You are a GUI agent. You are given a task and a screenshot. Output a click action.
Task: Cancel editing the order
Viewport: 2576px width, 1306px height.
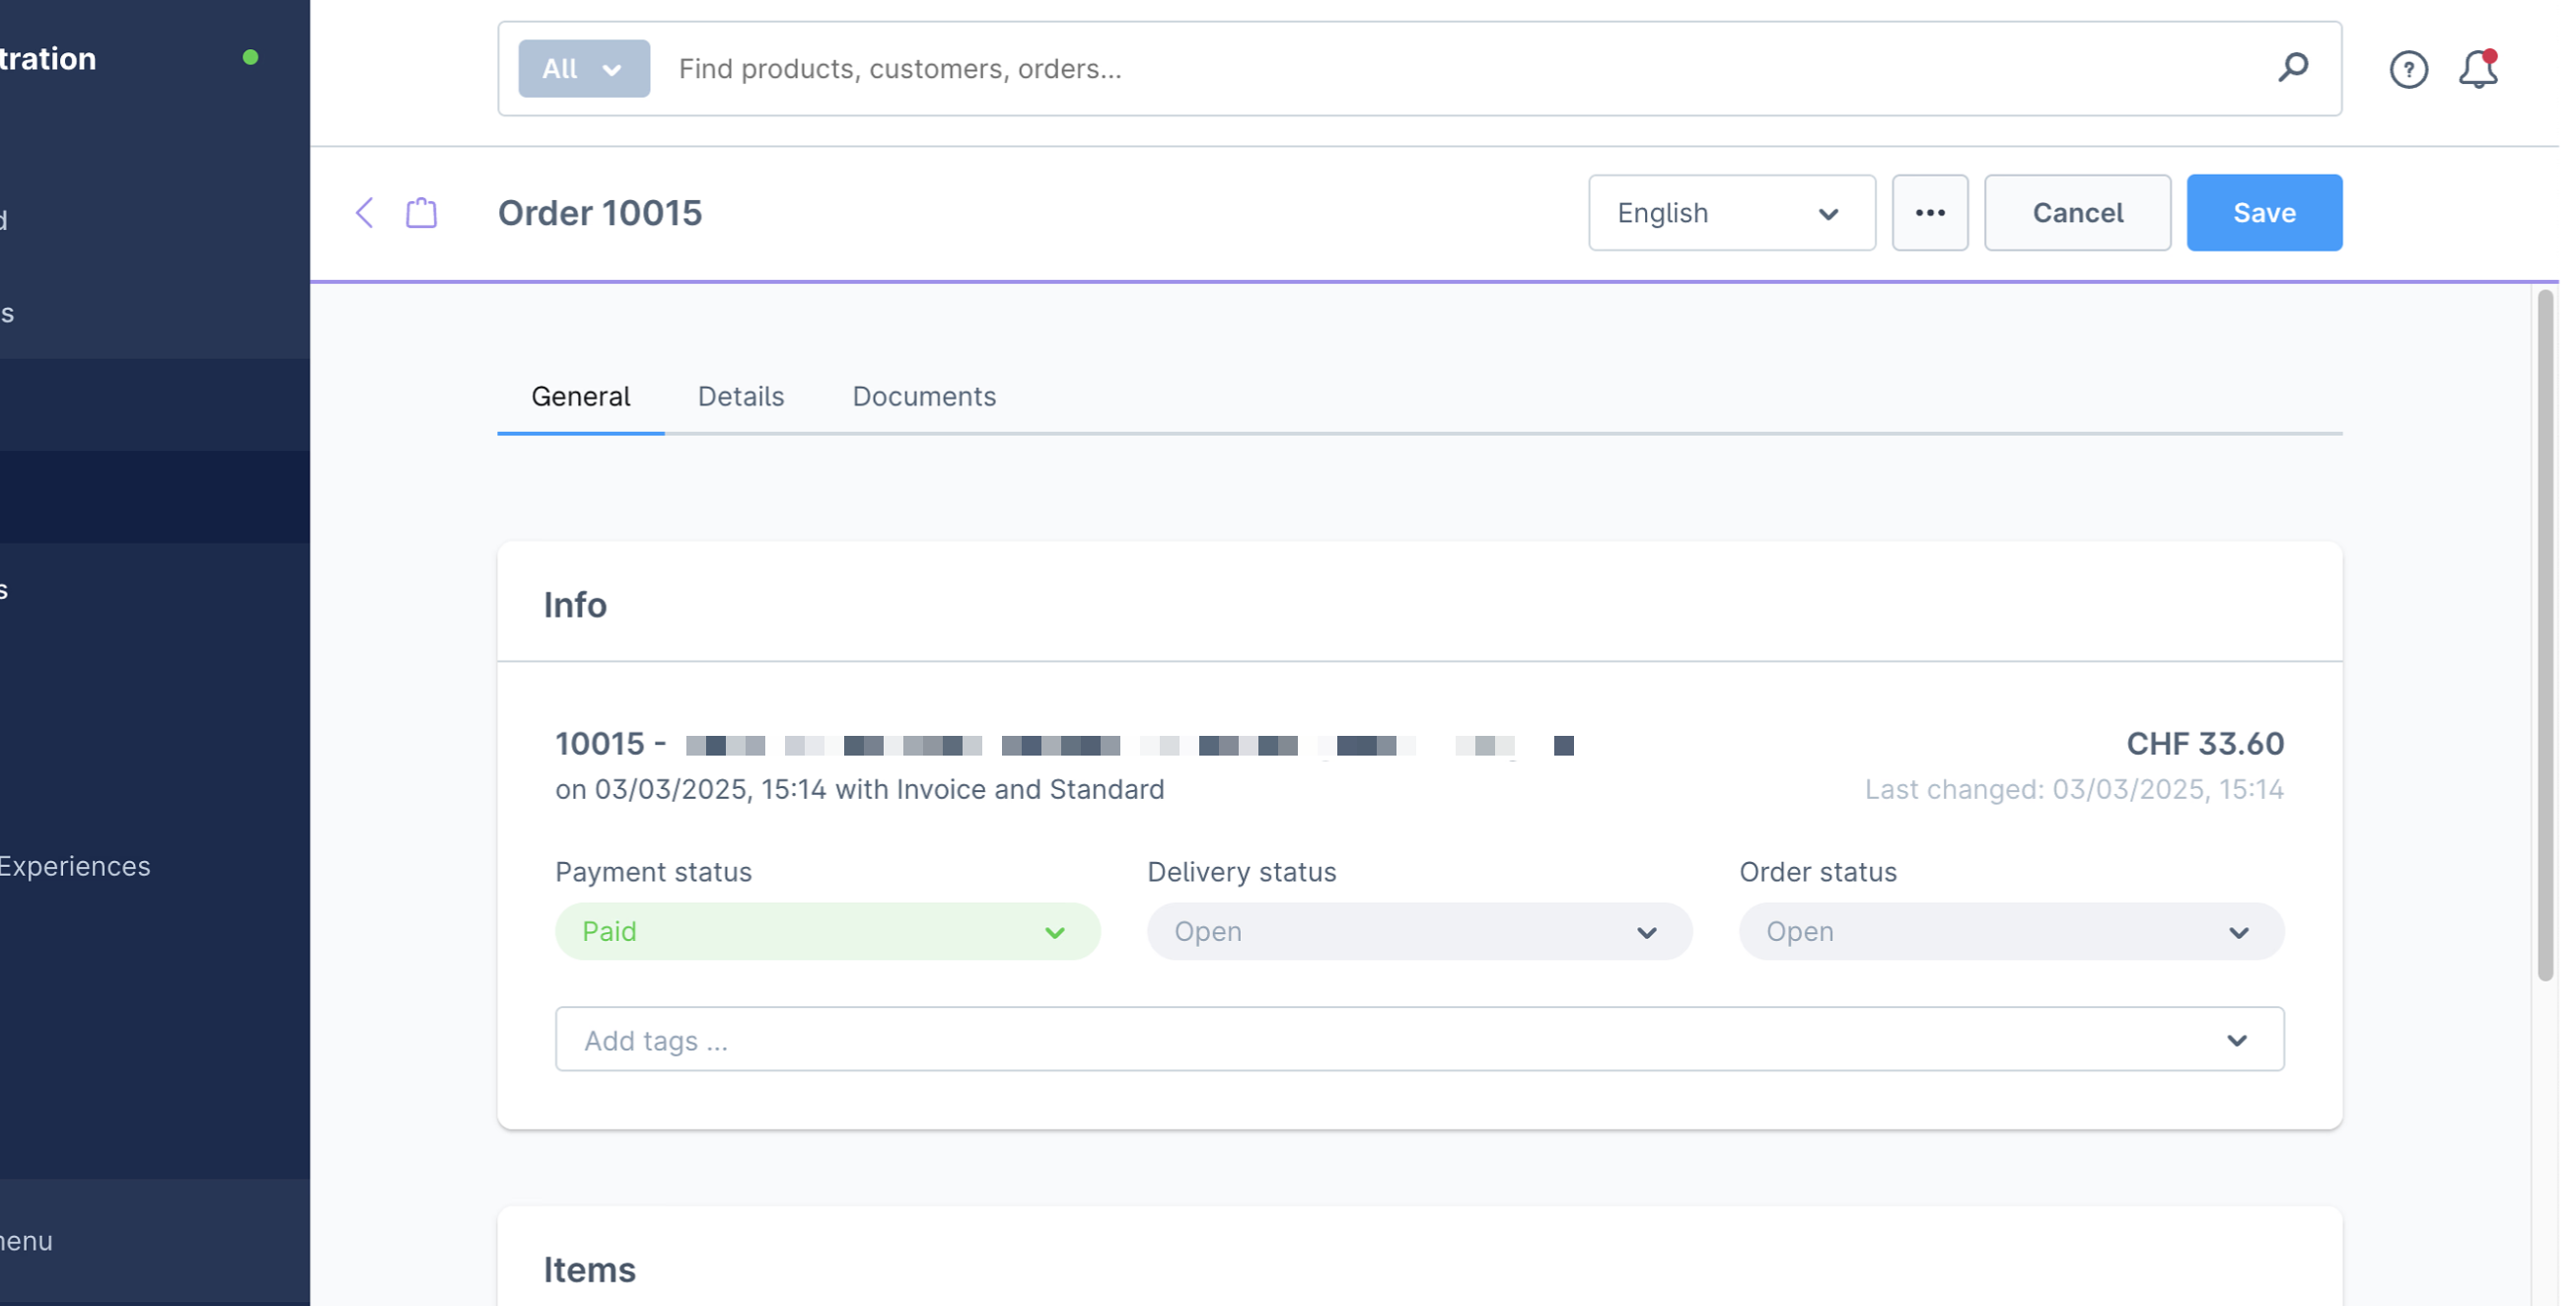point(2077,212)
